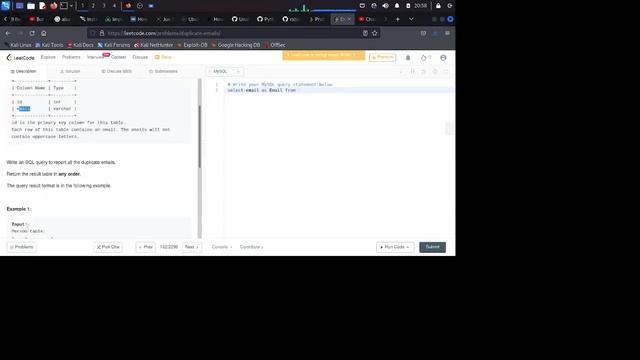Close the active LeetCode browser tab
The height and width of the screenshot is (360, 640).
point(349,19)
